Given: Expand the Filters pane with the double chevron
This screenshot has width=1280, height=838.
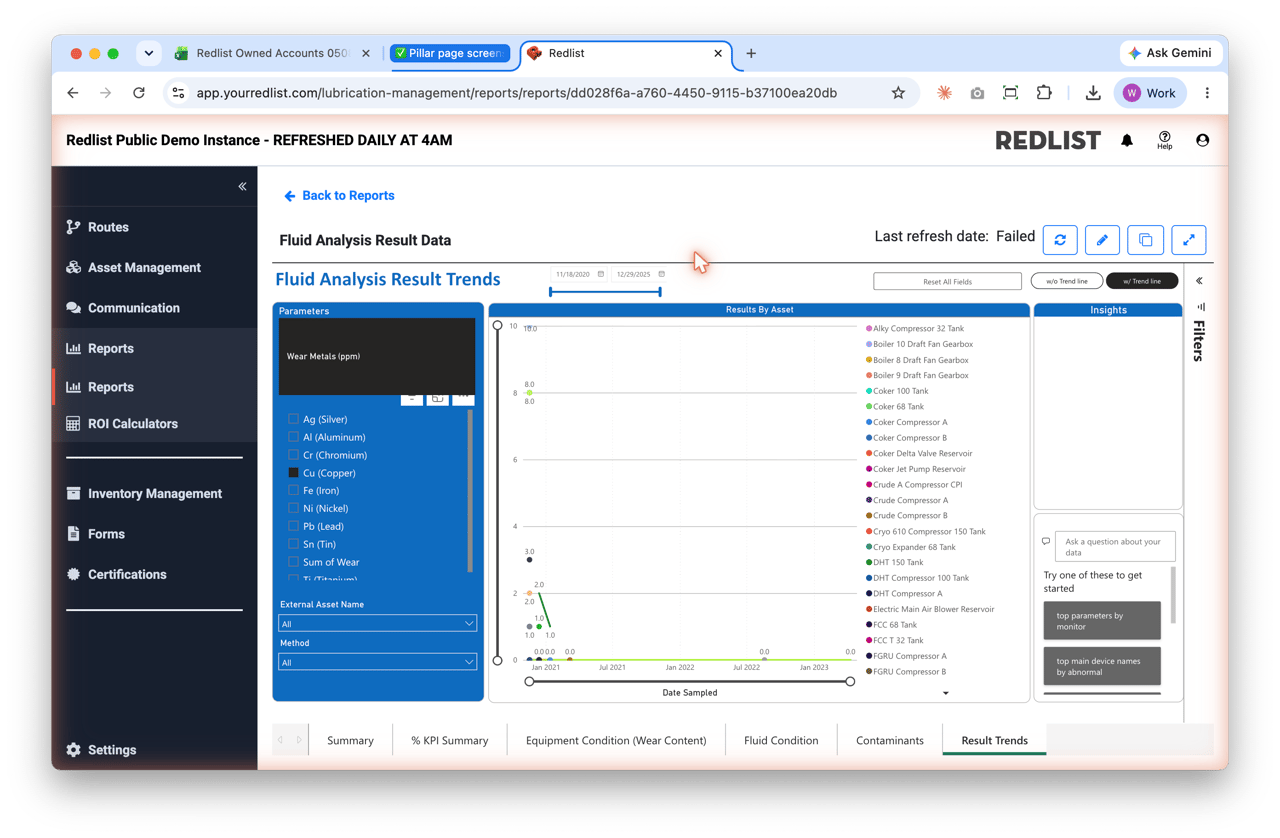Looking at the screenshot, I should pyautogui.click(x=1200, y=281).
